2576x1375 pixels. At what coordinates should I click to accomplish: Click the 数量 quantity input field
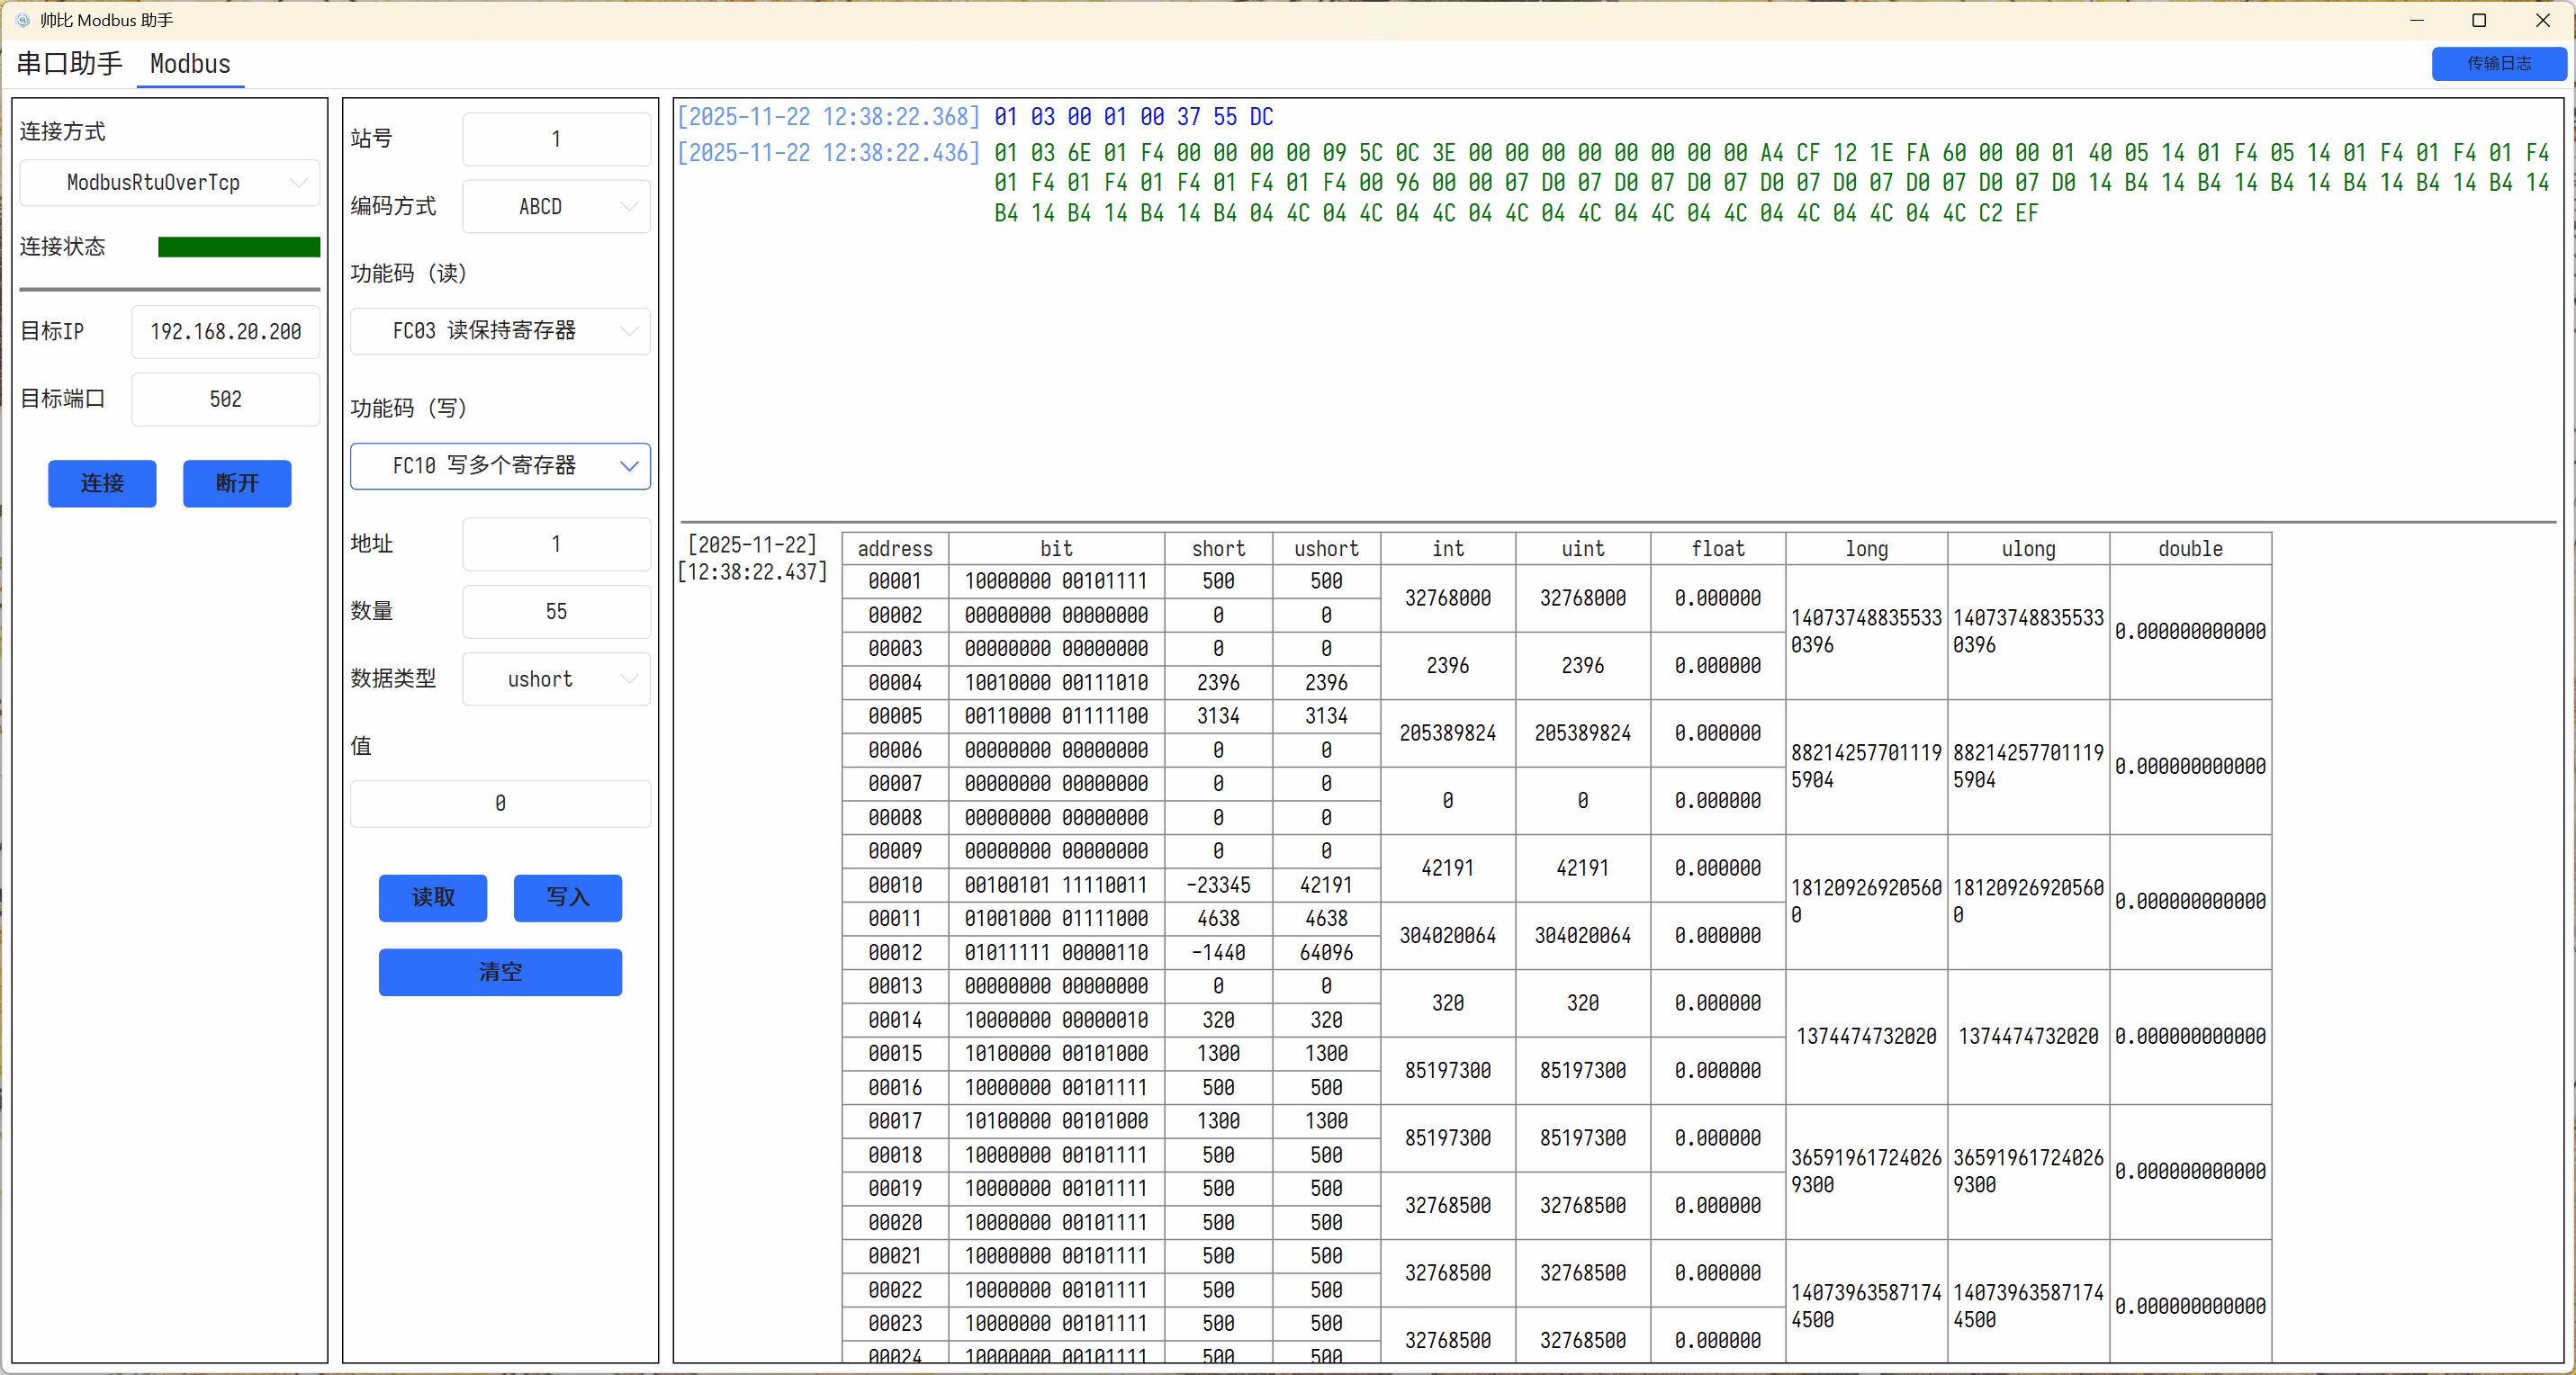point(556,612)
